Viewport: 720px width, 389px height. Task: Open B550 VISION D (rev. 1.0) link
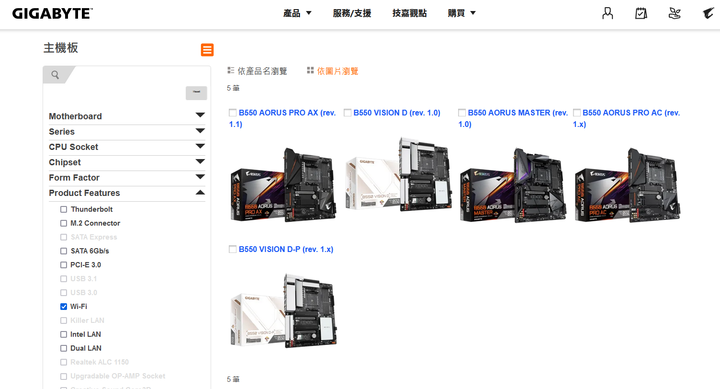click(x=397, y=113)
